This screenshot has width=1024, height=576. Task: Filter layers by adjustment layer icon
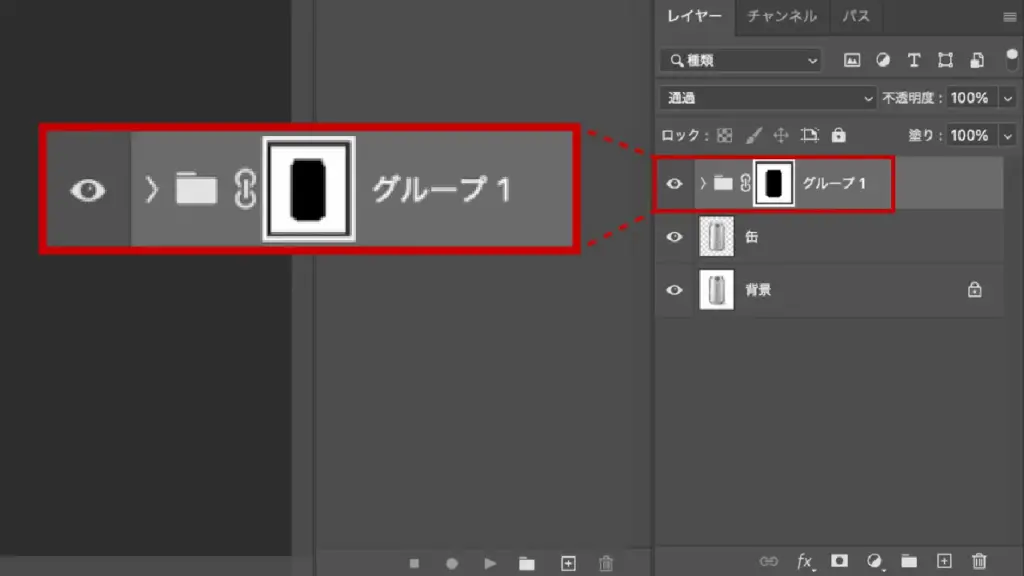pyautogui.click(x=883, y=60)
